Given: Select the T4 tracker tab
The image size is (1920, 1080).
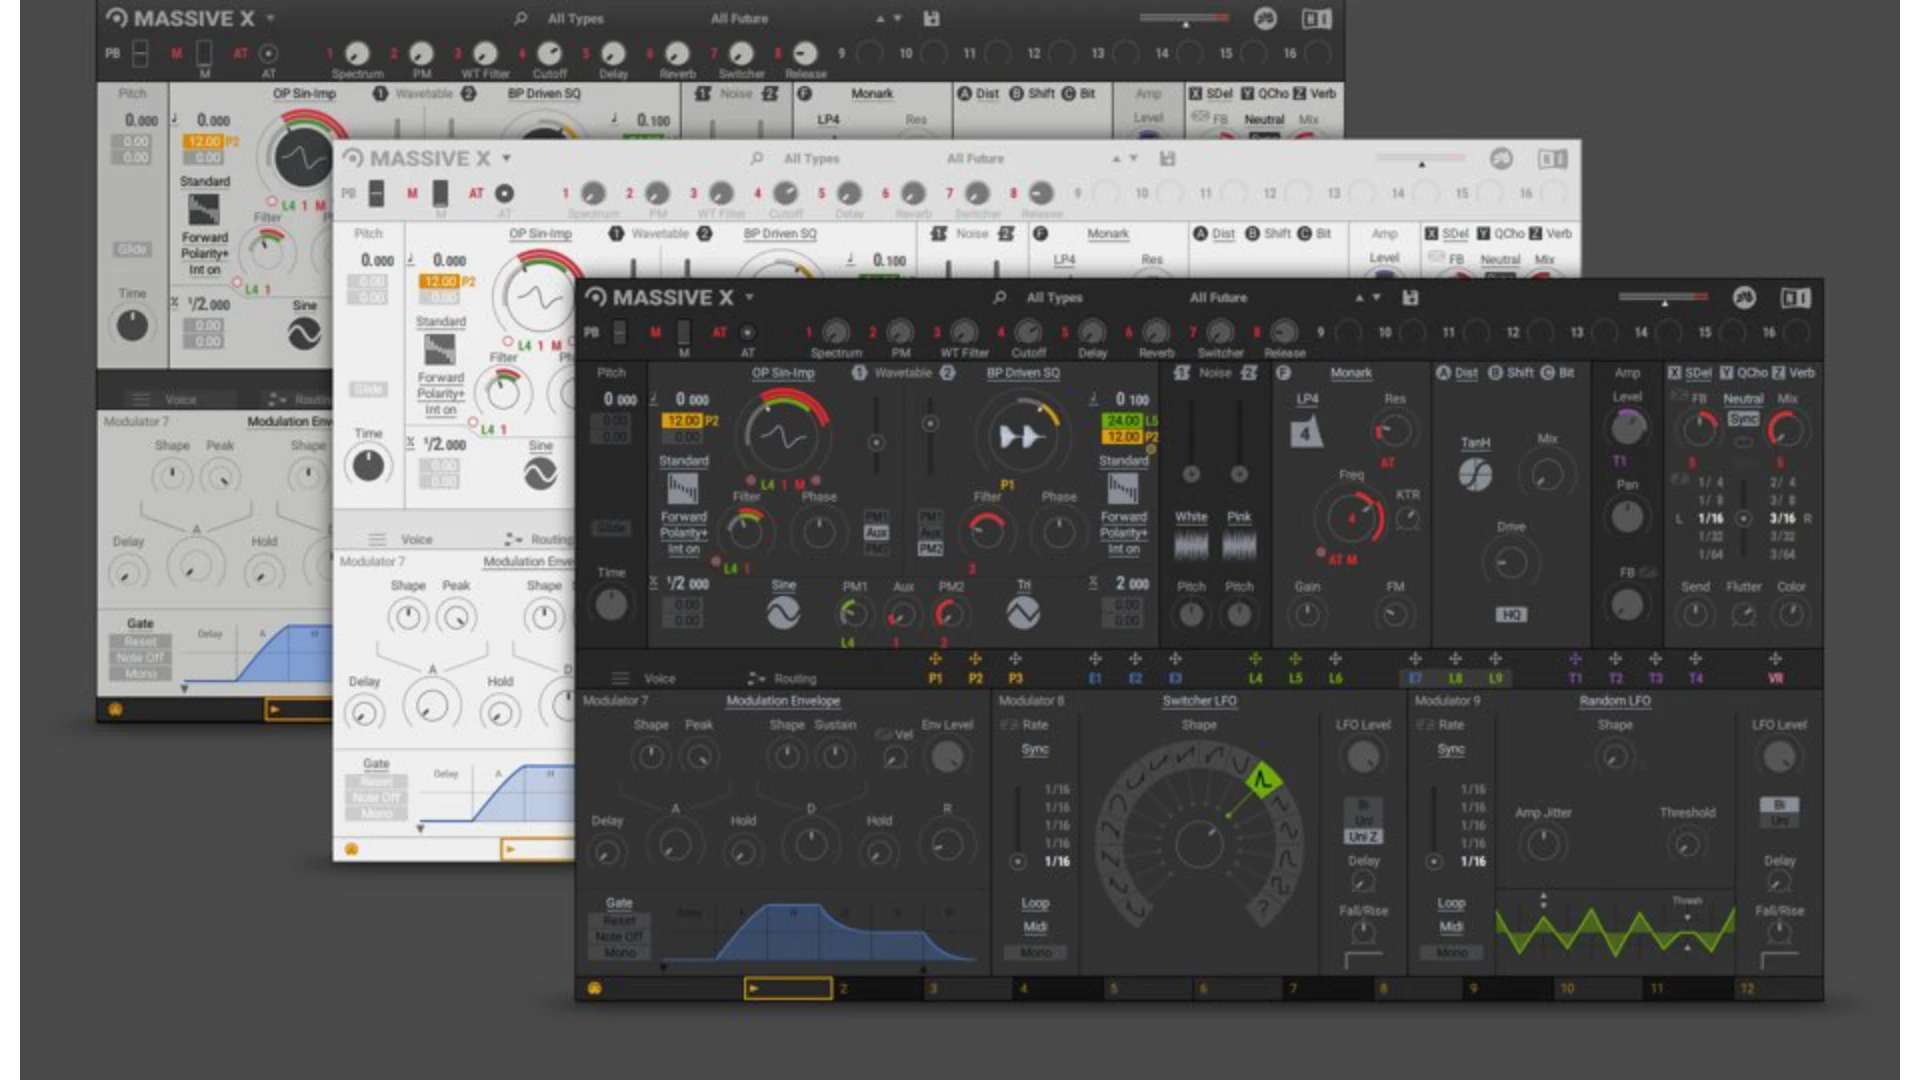Looking at the screenshot, I should (1695, 678).
